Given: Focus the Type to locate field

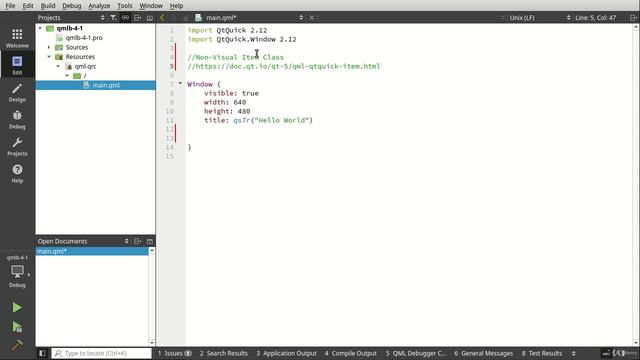Looking at the screenshot, I should [x=102, y=353].
